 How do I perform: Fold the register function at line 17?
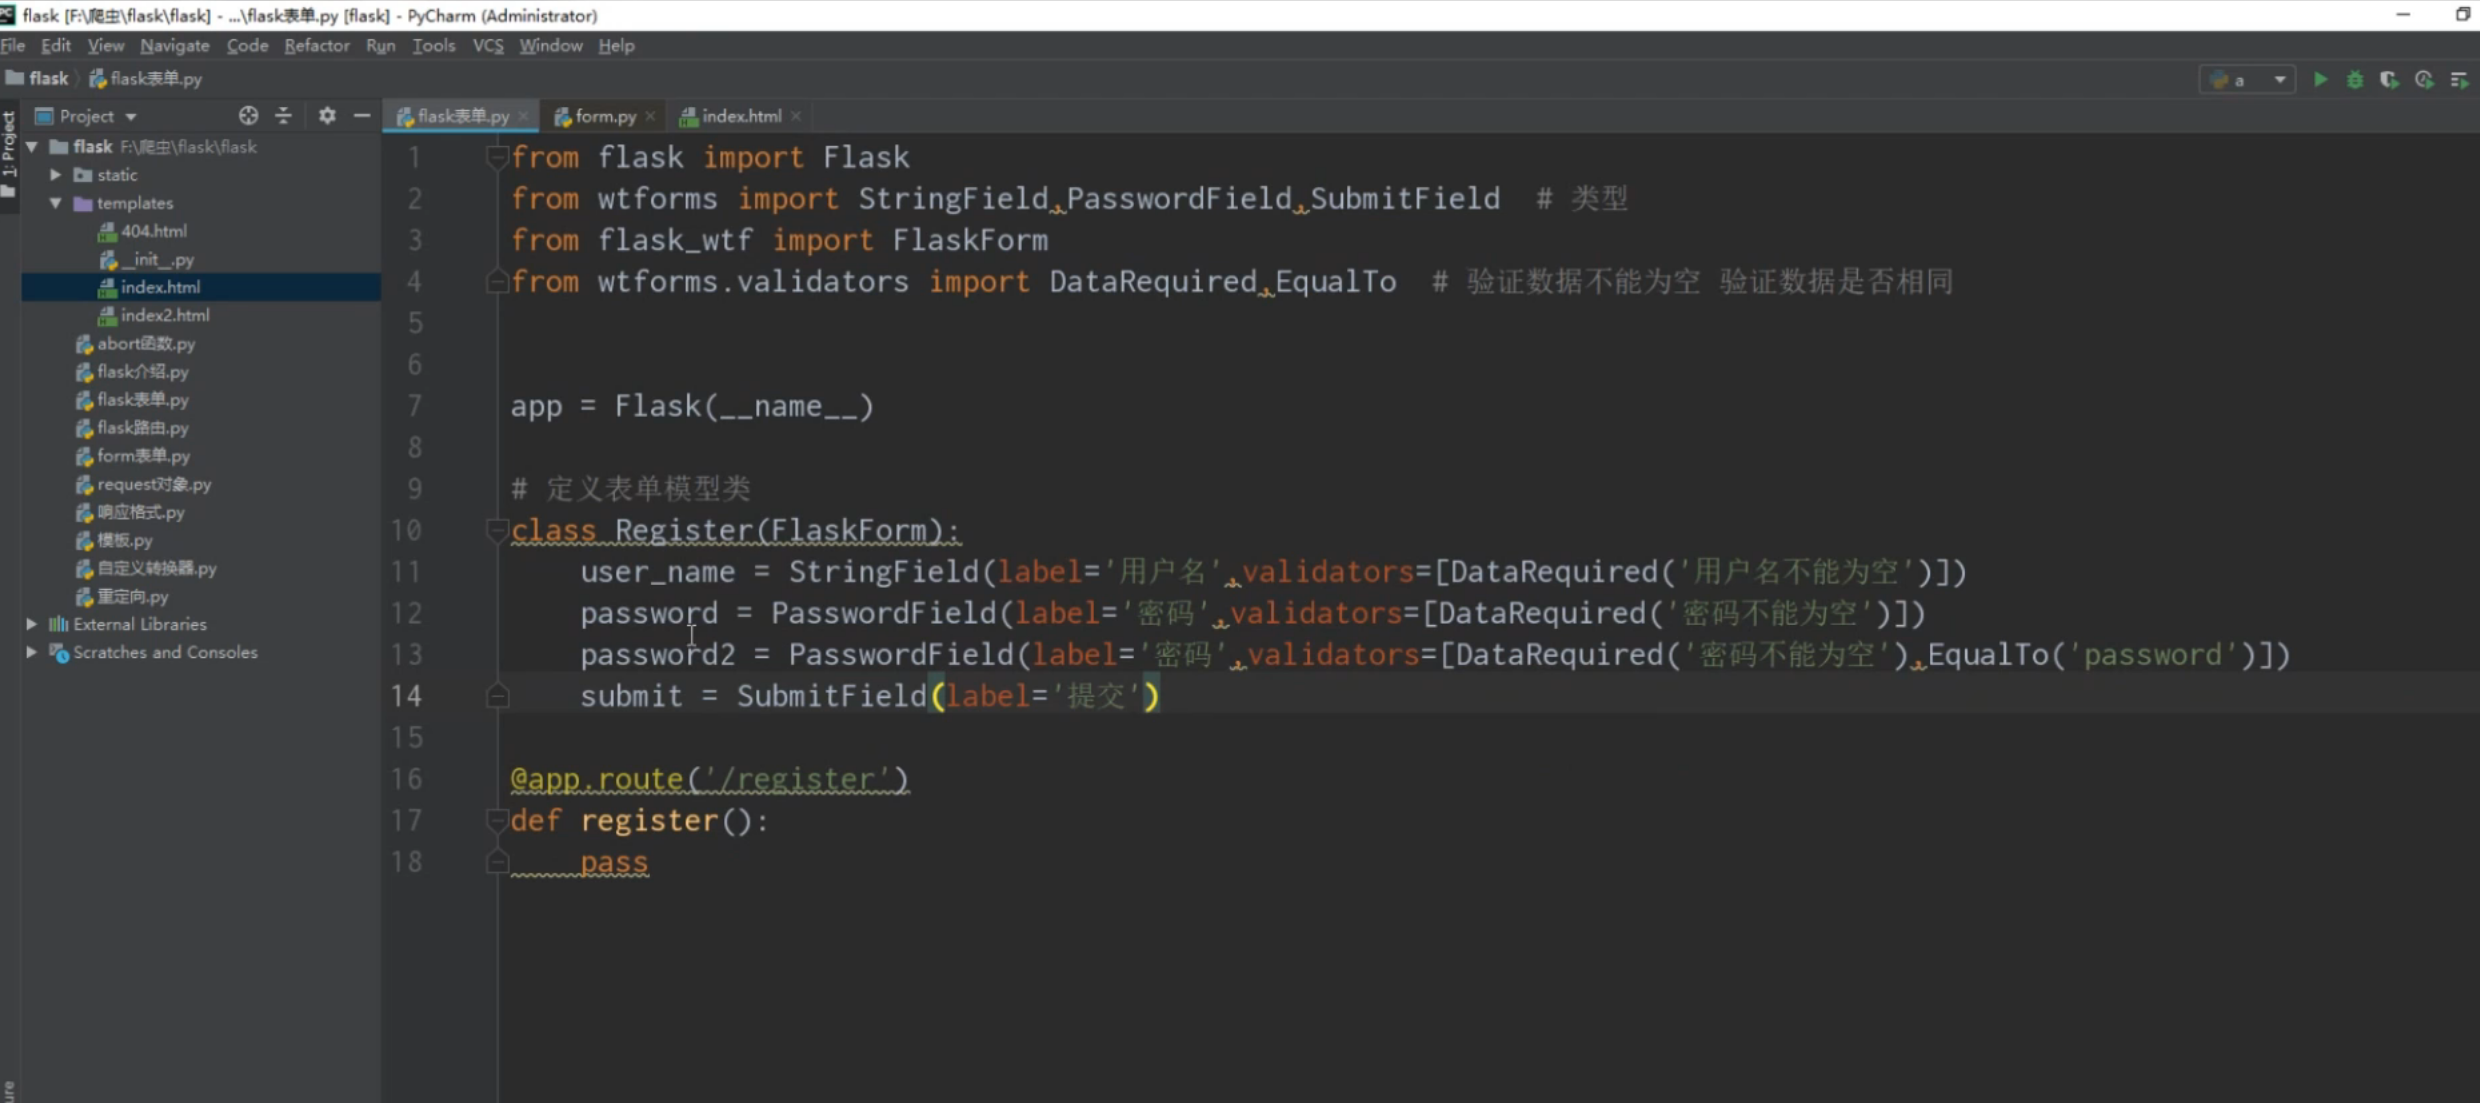pyautogui.click(x=496, y=821)
